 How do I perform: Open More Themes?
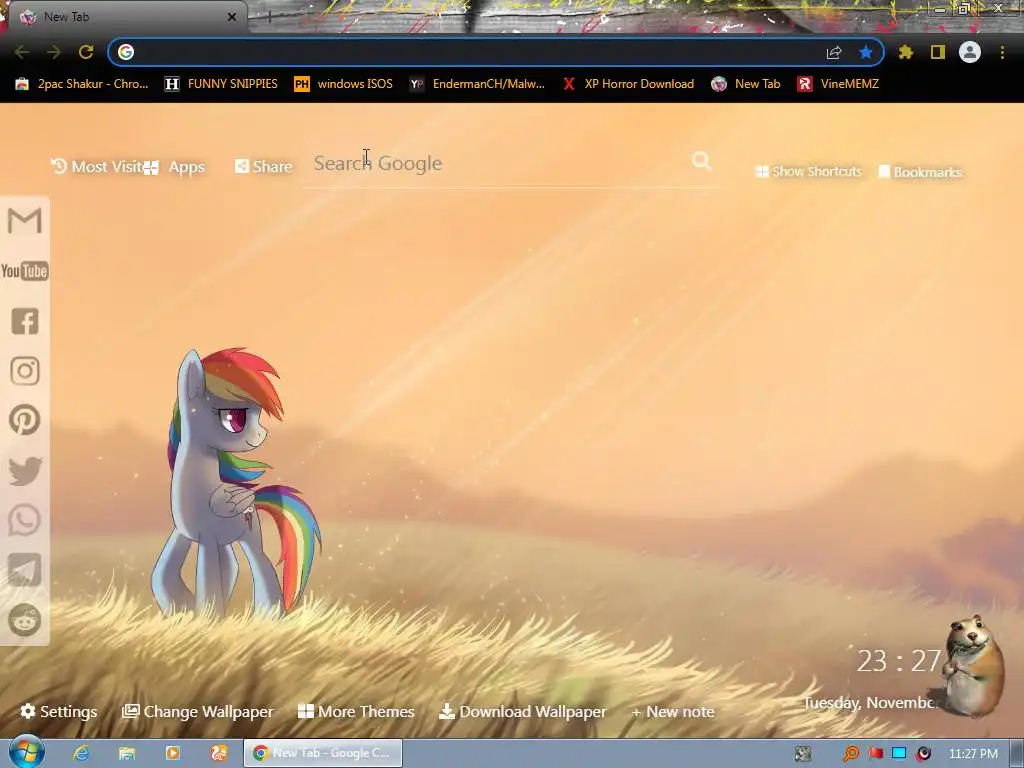point(356,711)
